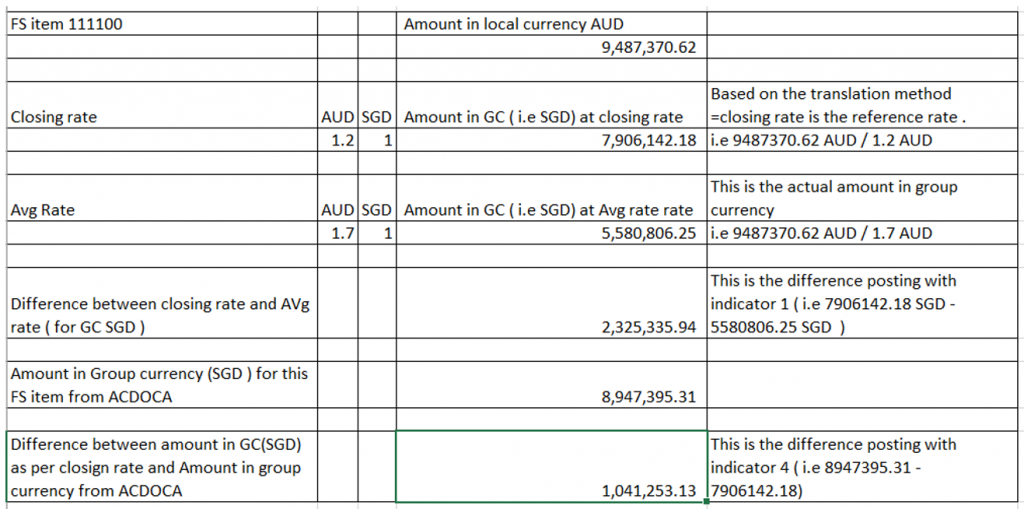This screenshot has height=509, width=1024.
Task: Select 'Amount in Group currency (SGD ) for this FS item' cell
Action: pyautogui.click(x=161, y=384)
